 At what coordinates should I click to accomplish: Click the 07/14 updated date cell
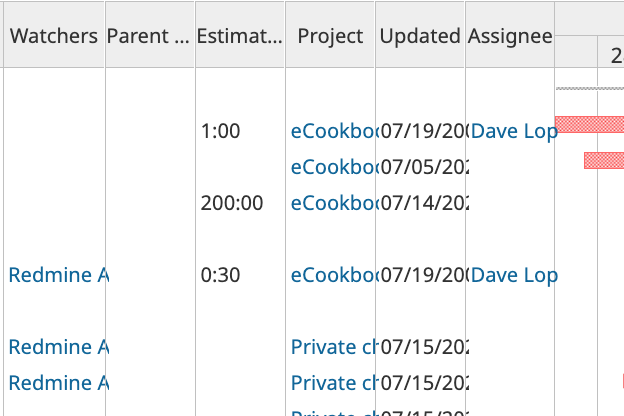tap(425, 203)
